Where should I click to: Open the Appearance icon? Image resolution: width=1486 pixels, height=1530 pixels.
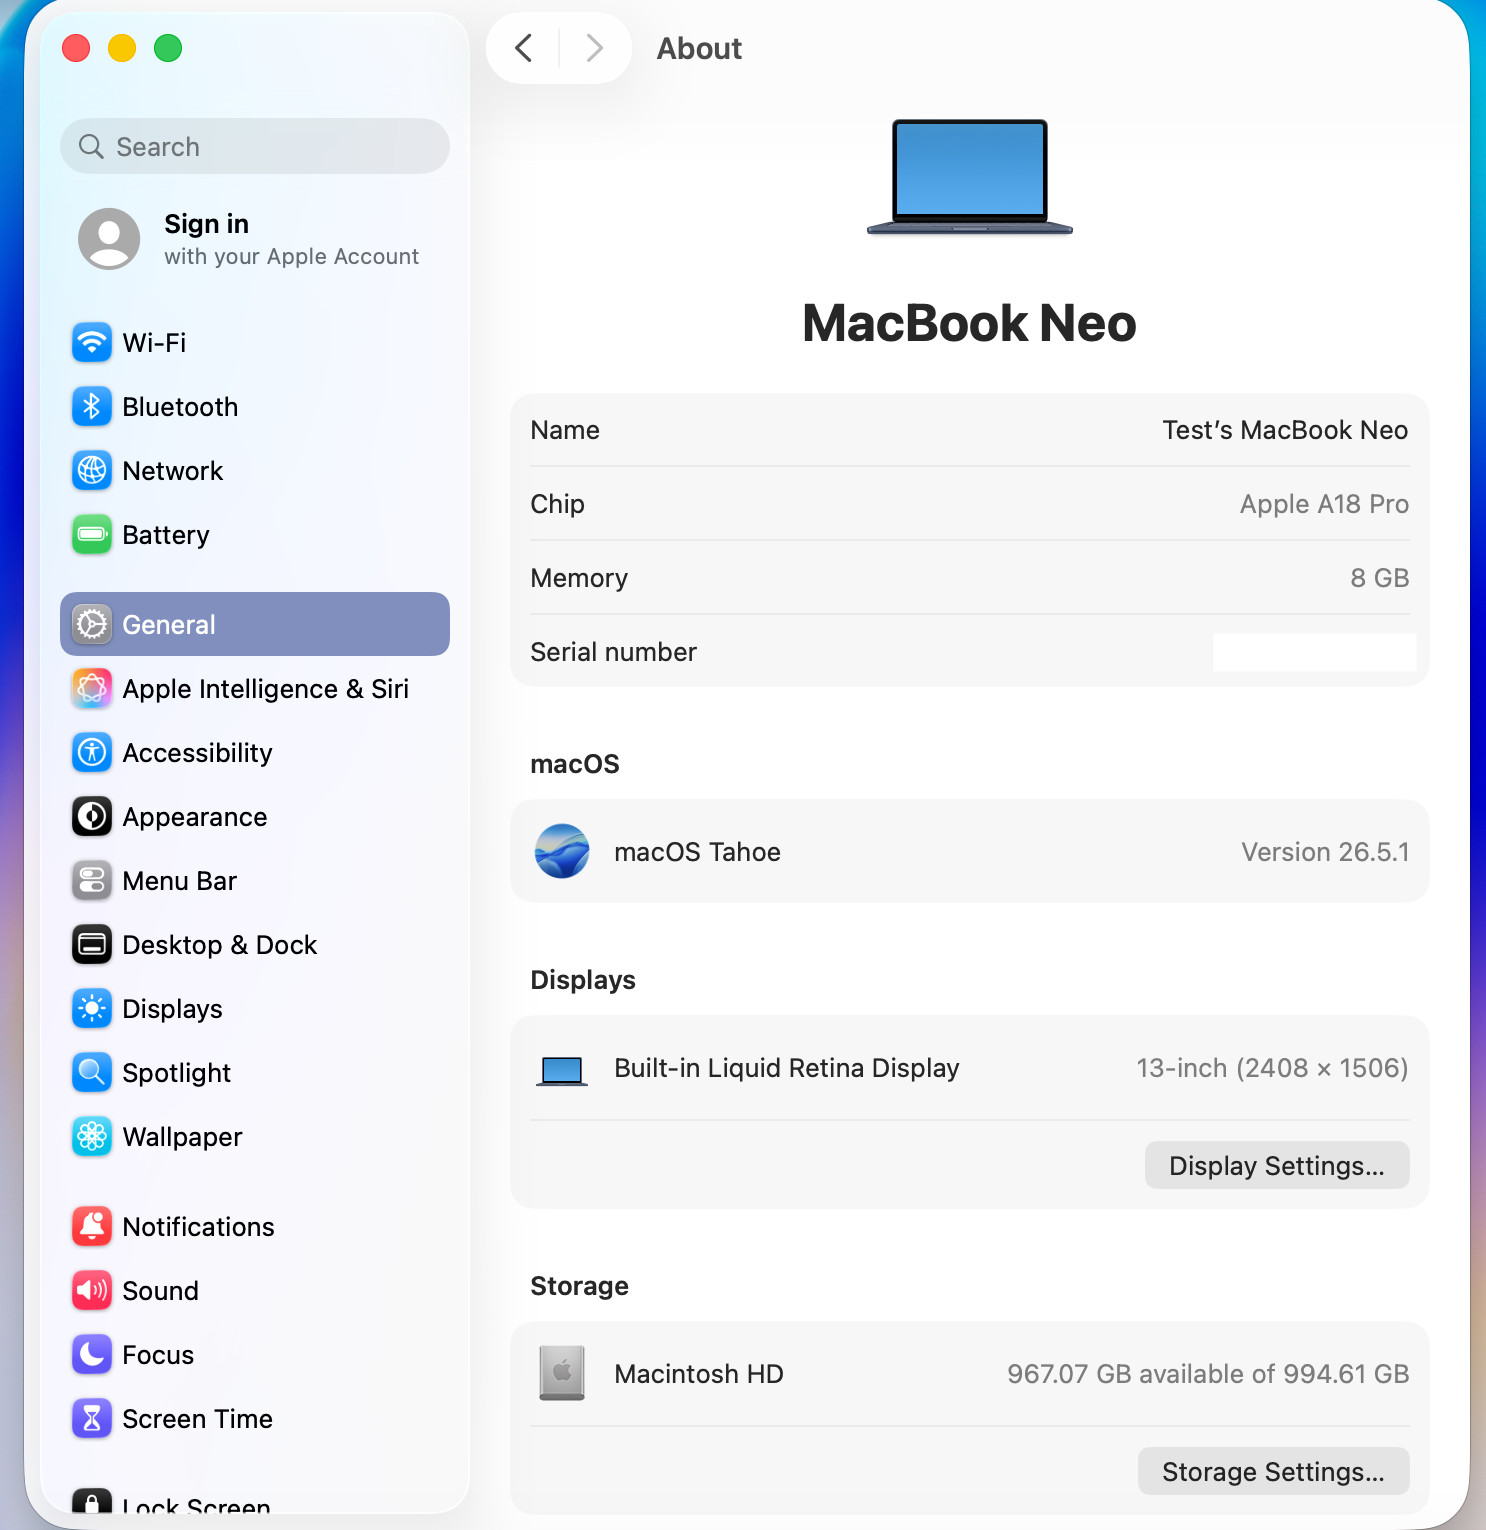point(92,816)
